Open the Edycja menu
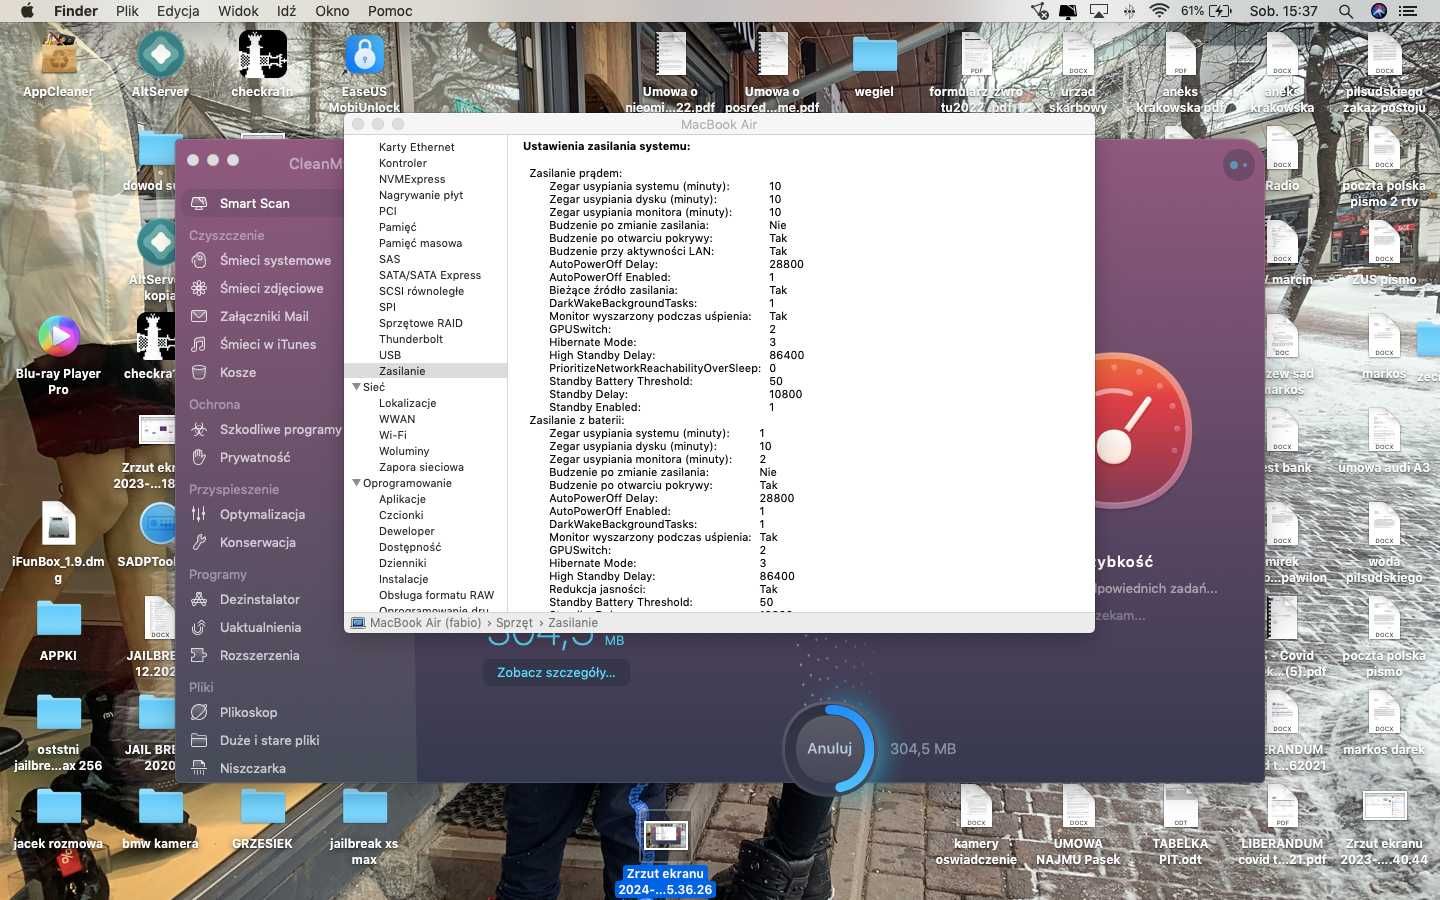The width and height of the screenshot is (1440, 900). (x=178, y=11)
